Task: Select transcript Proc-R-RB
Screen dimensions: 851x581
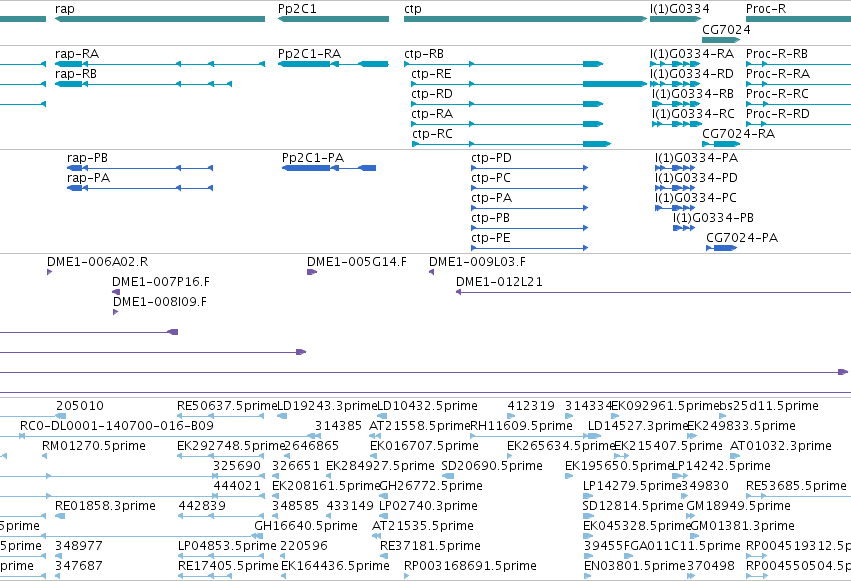Action: (x=777, y=54)
